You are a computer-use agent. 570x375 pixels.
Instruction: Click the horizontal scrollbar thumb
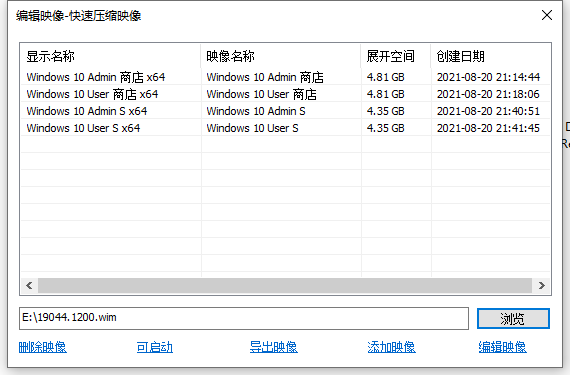pyautogui.click(x=285, y=285)
